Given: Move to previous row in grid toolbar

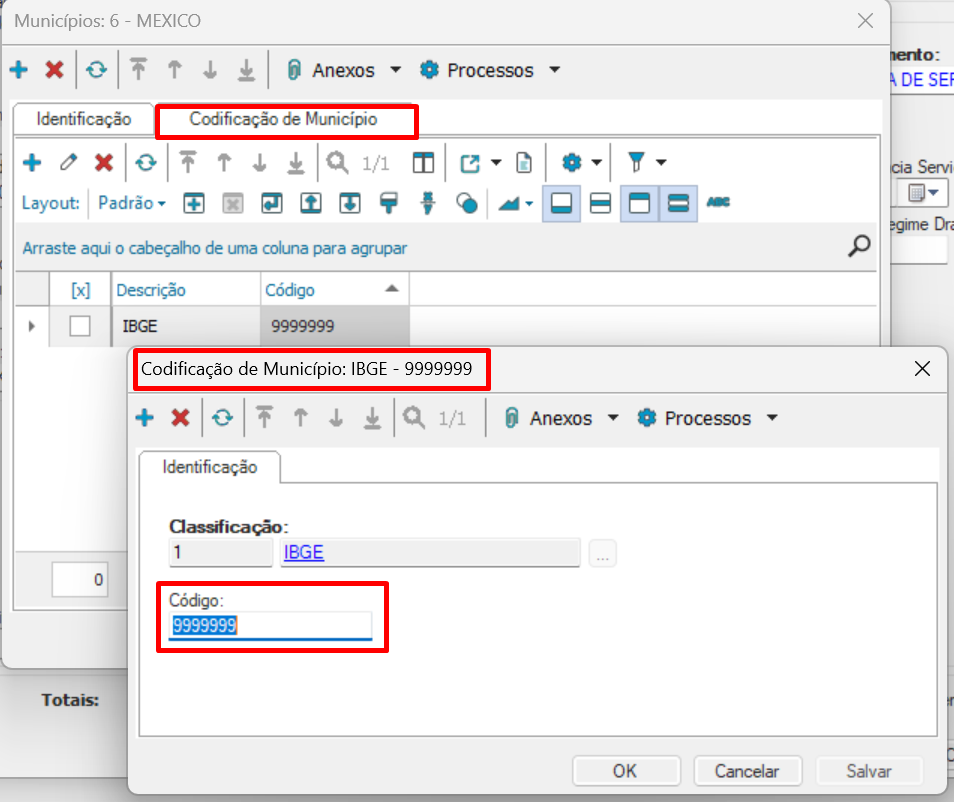Looking at the screenshot, I should (x=224, y=162).
